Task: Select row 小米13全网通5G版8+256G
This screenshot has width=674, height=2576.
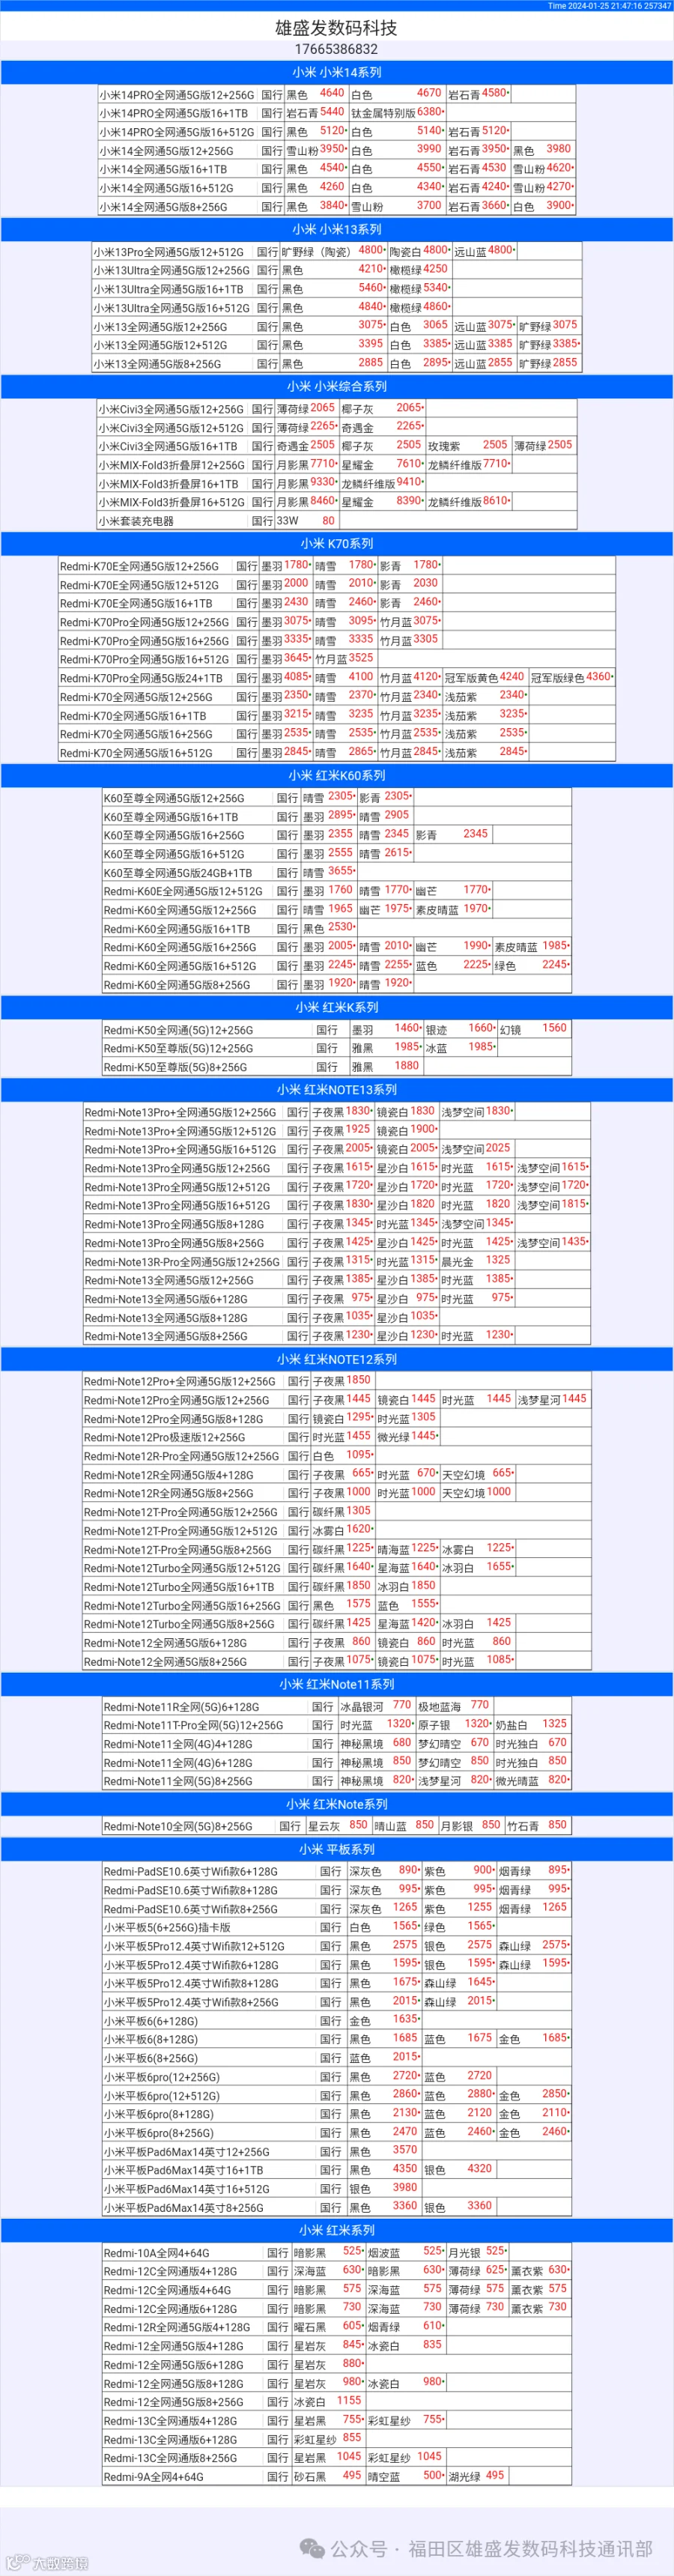Action: point(336,363)
